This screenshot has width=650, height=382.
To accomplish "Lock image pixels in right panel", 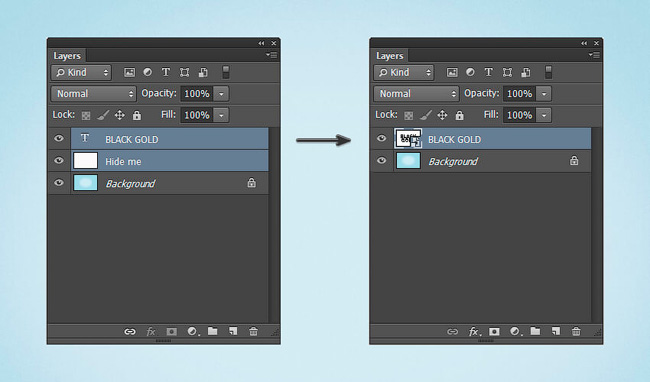I will tap(426, 115).
